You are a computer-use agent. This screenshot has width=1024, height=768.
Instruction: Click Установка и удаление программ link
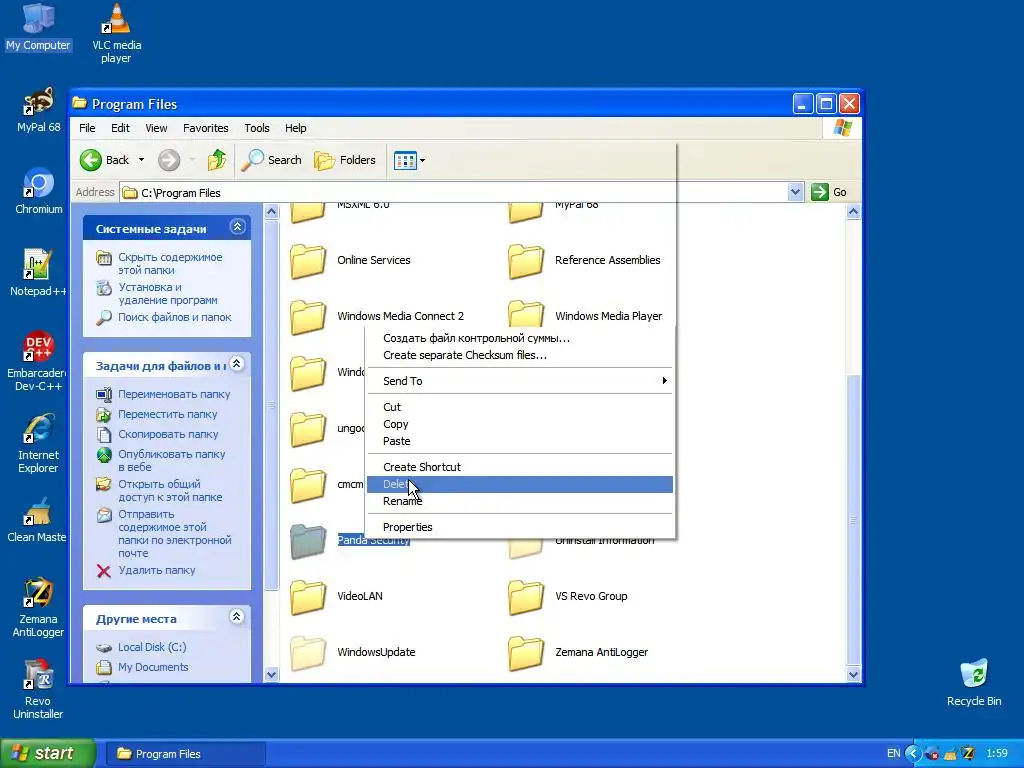pos(168,293)
